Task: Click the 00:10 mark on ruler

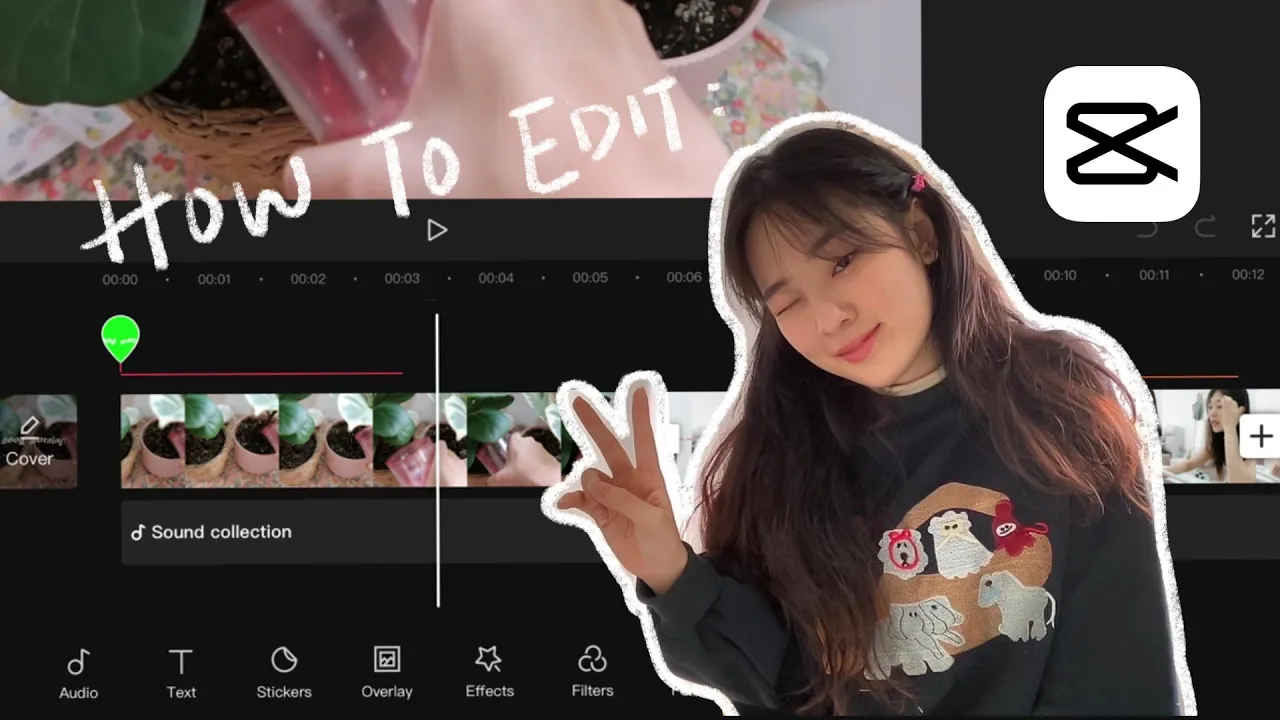Action: point(1060,275)
